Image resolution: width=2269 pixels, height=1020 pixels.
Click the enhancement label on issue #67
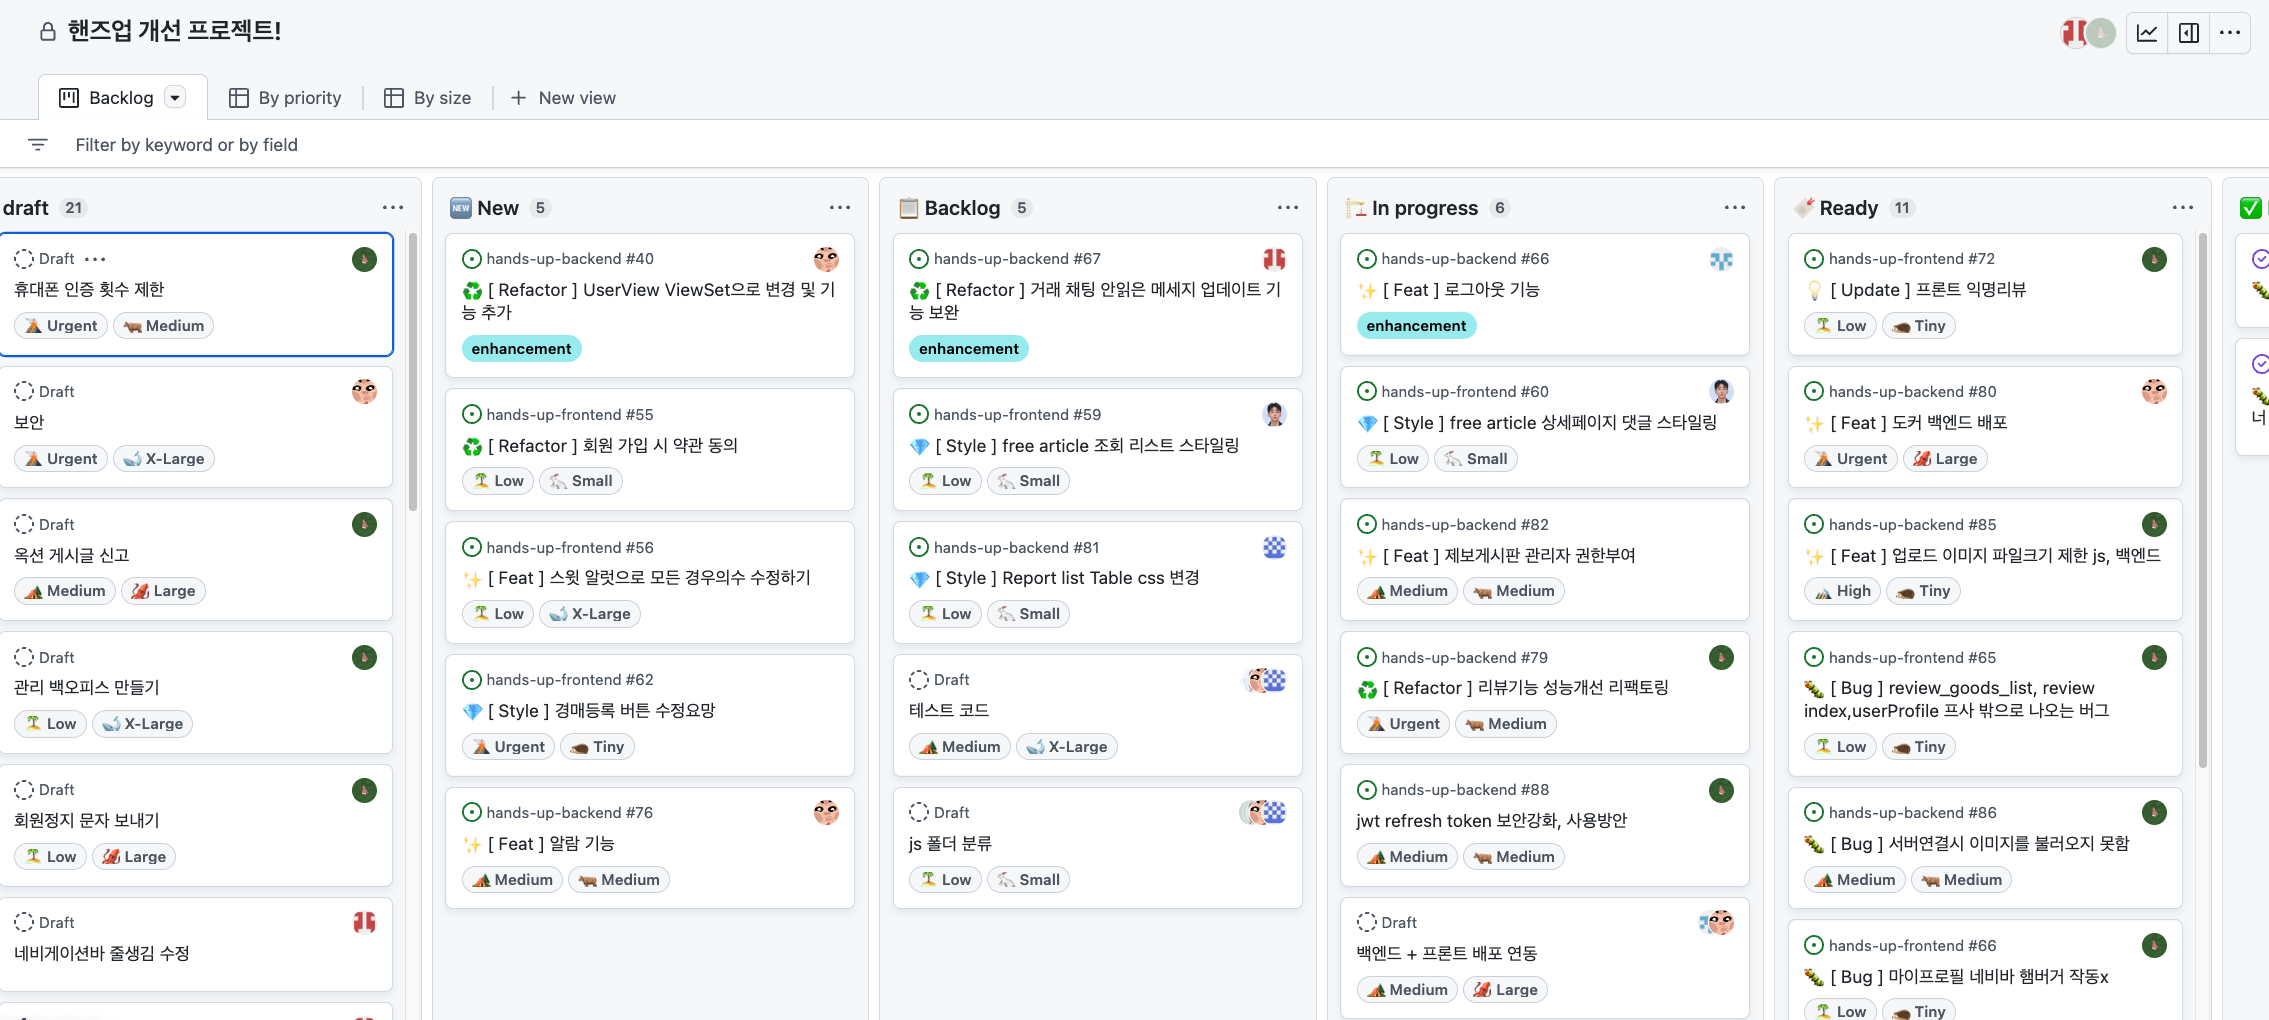[968, 349]
